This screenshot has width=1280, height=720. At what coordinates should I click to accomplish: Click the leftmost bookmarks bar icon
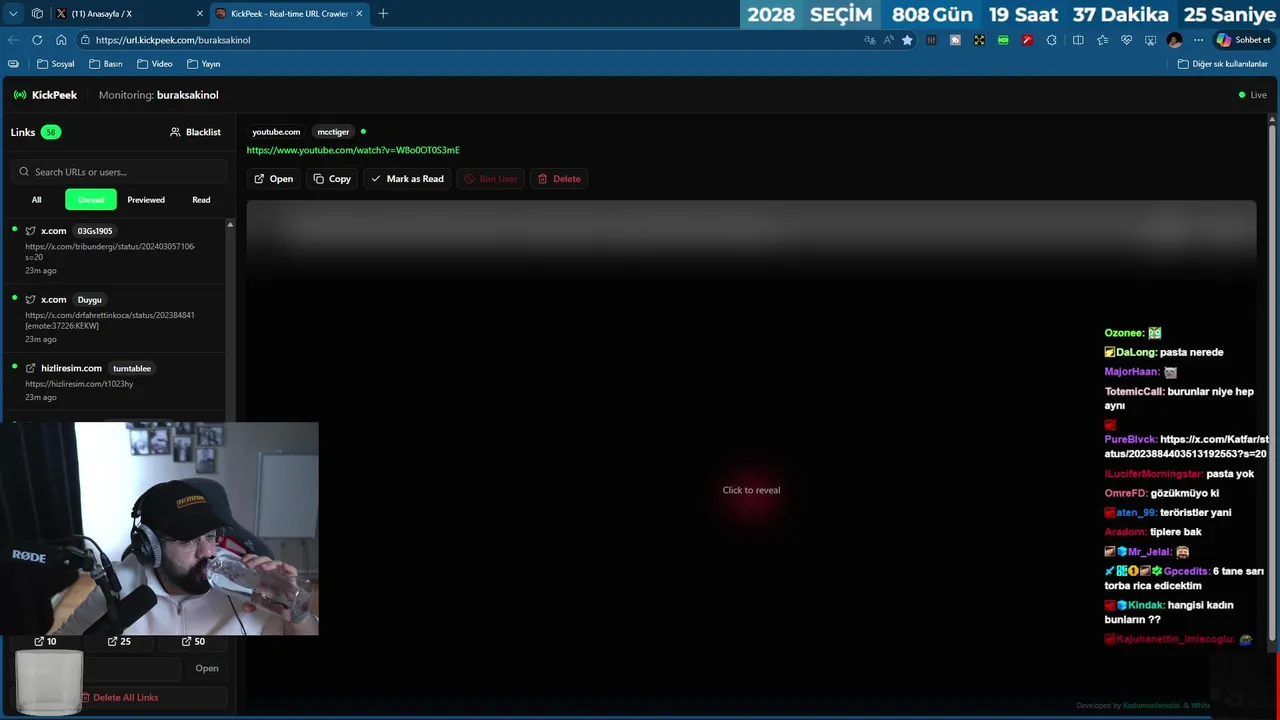(x=13, y=64)
